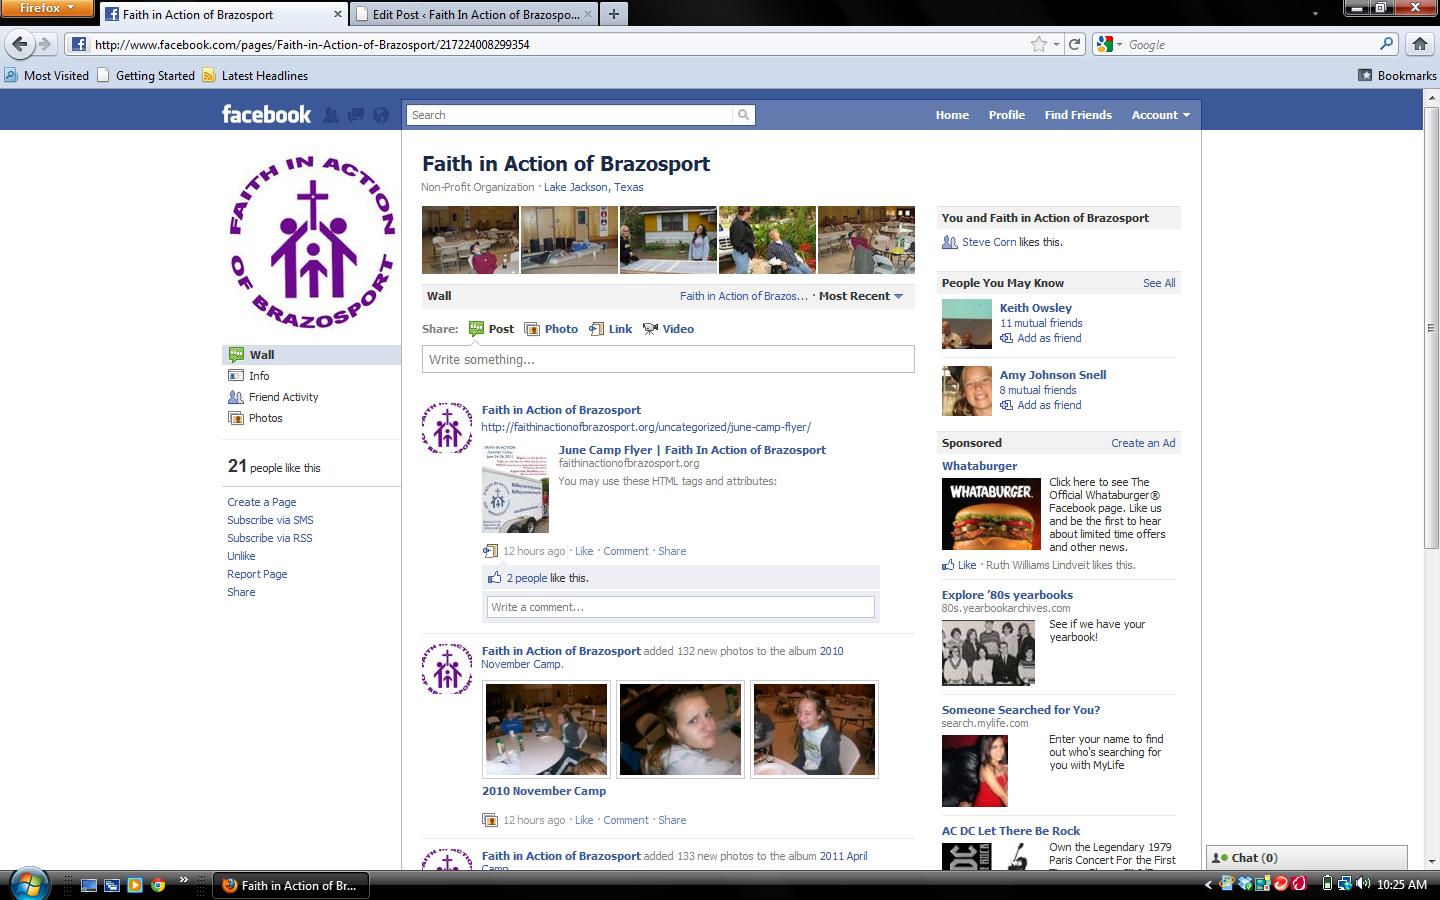Open messages icon in Facebook header
1440x900 pixels.
coord(356,115)
